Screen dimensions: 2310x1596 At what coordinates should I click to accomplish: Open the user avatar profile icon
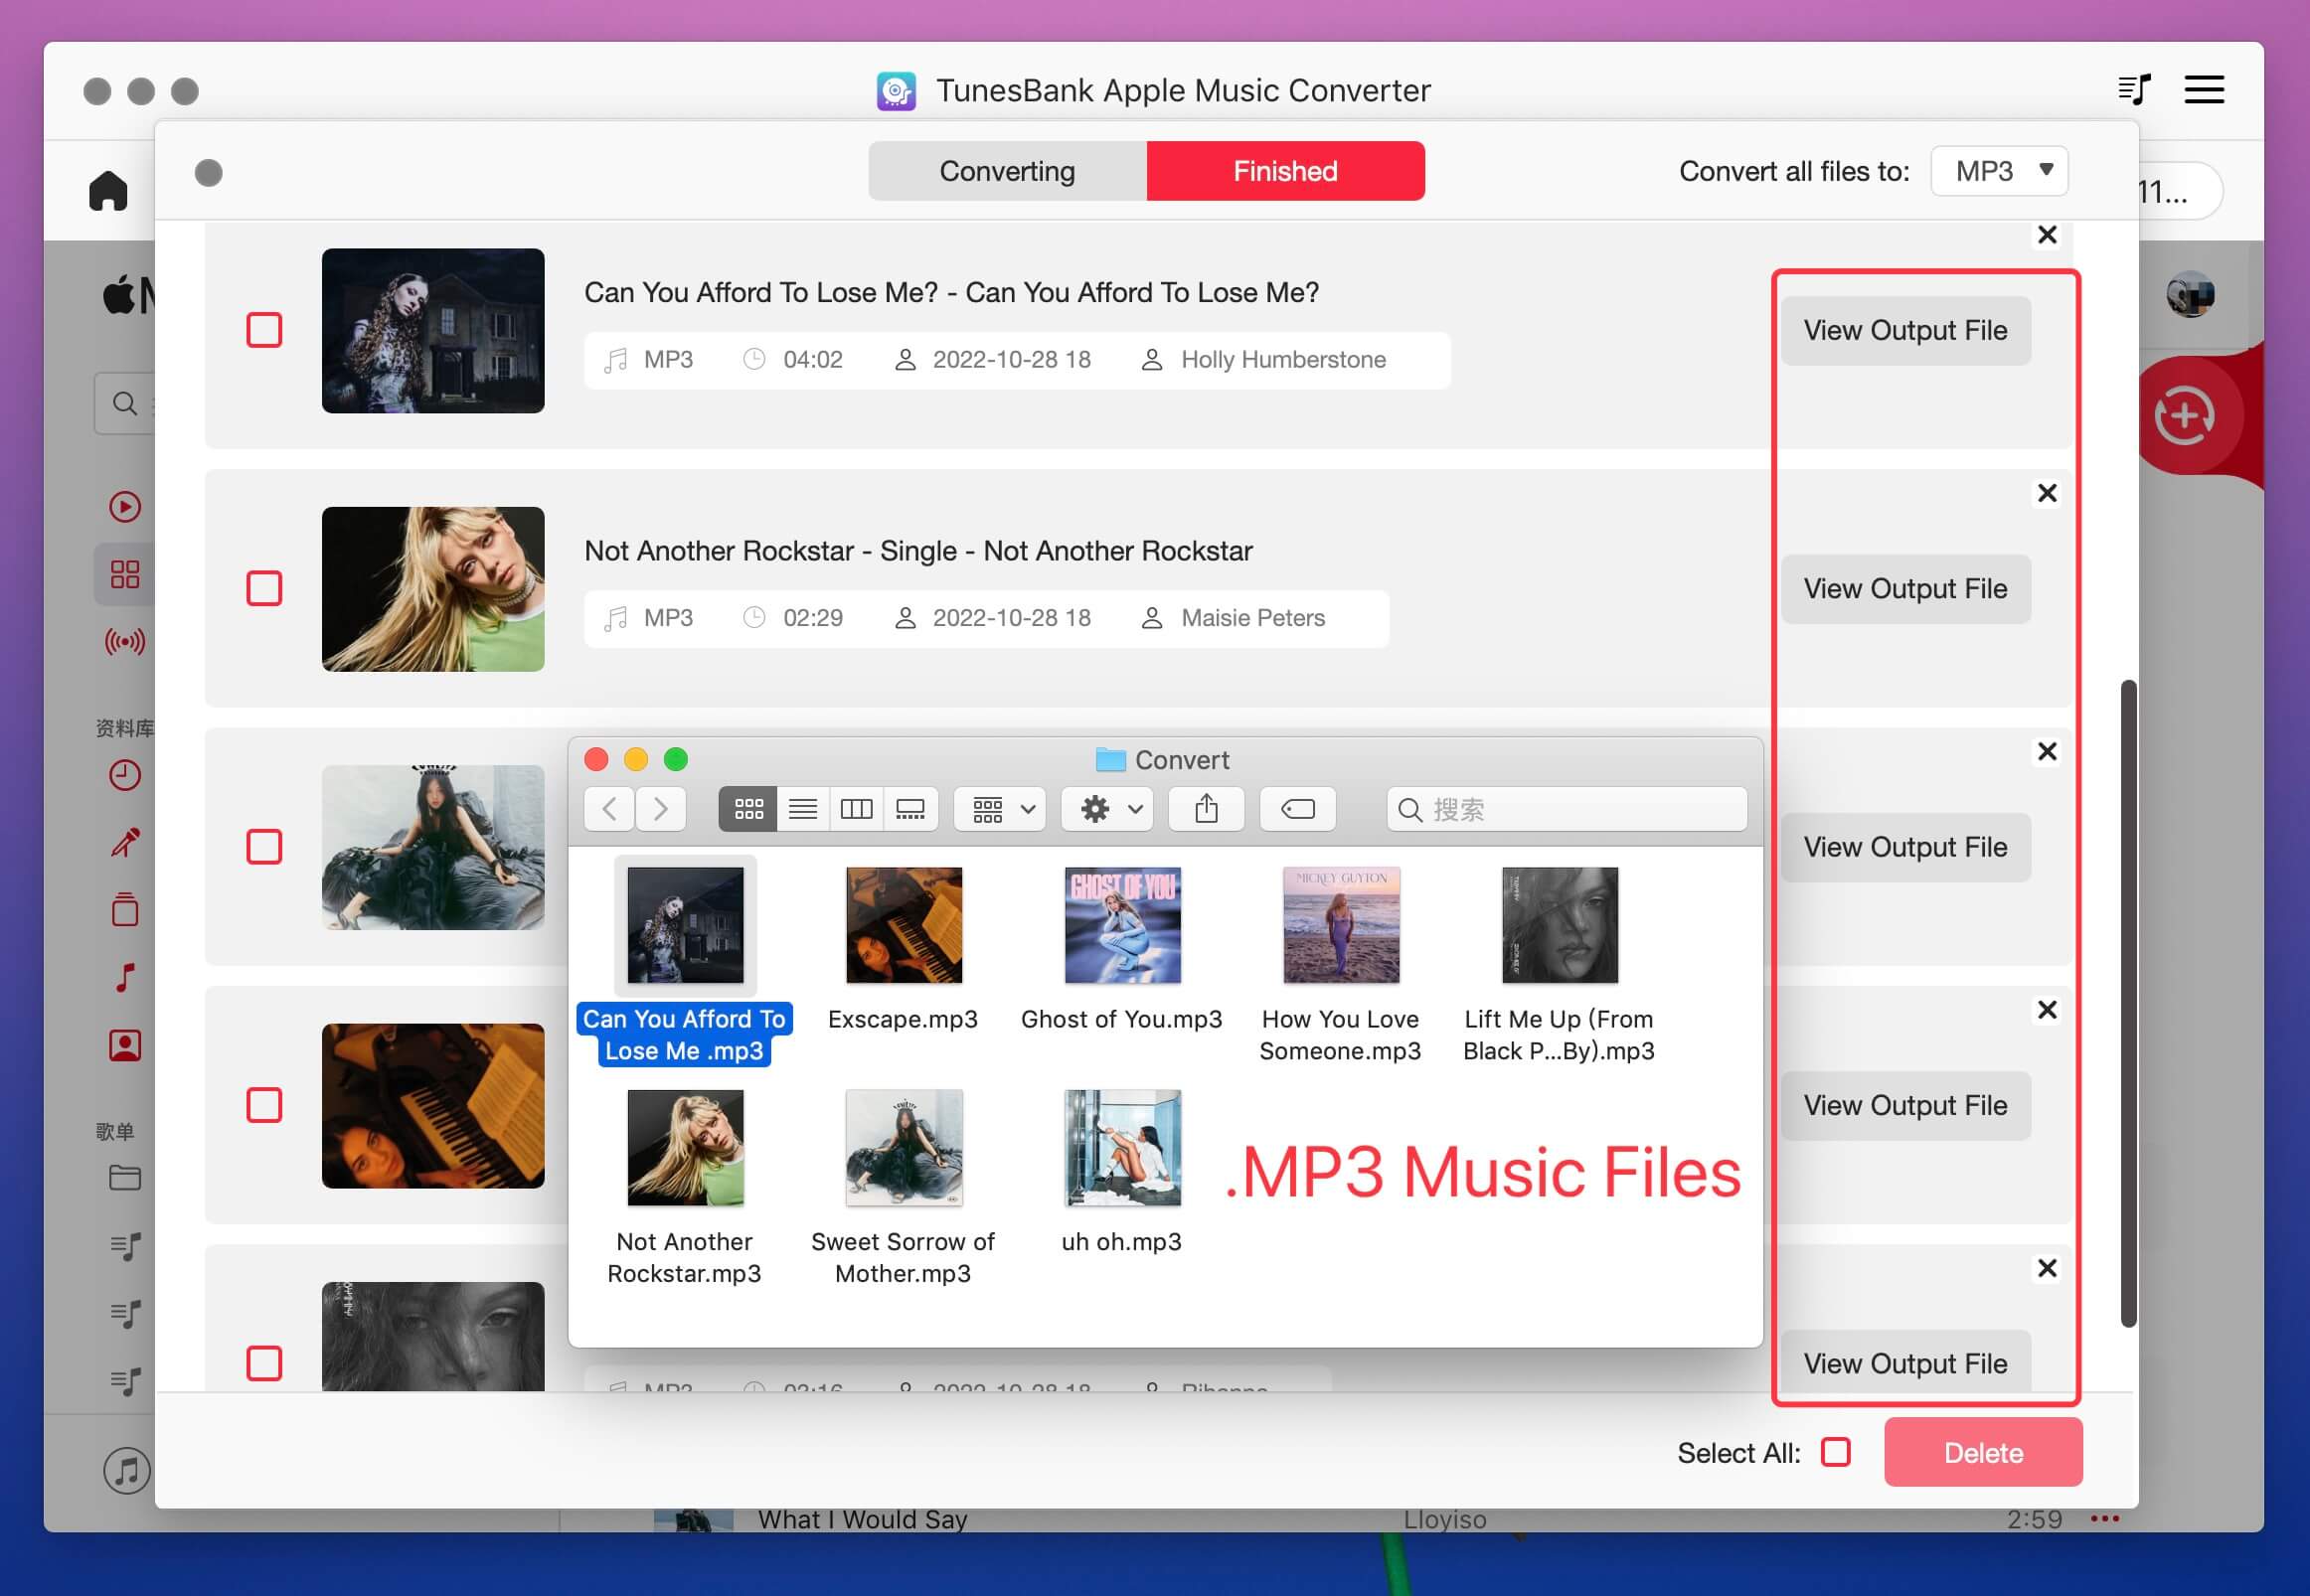click(x=2189, y=294)
